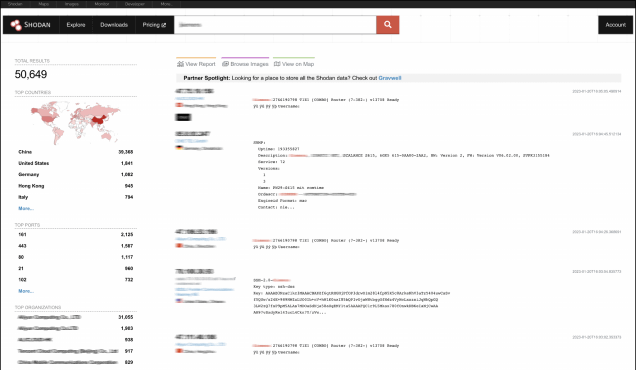This screenshot has width=636, height=370.
Task: Filter results by port 21
Action: [x=21, y=269]
